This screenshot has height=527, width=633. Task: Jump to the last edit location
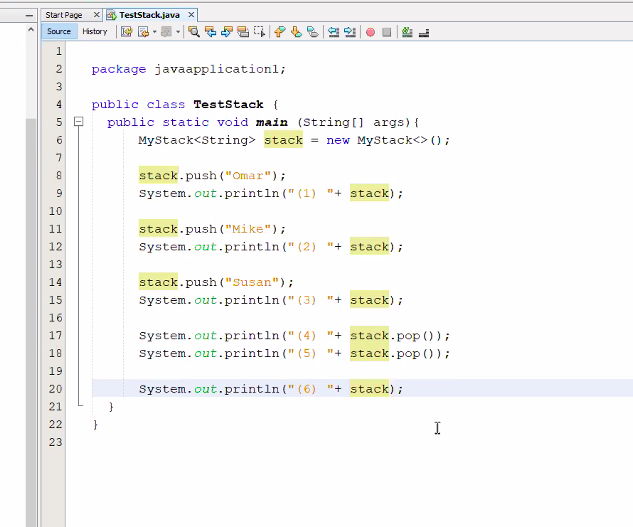pos(126,31)
